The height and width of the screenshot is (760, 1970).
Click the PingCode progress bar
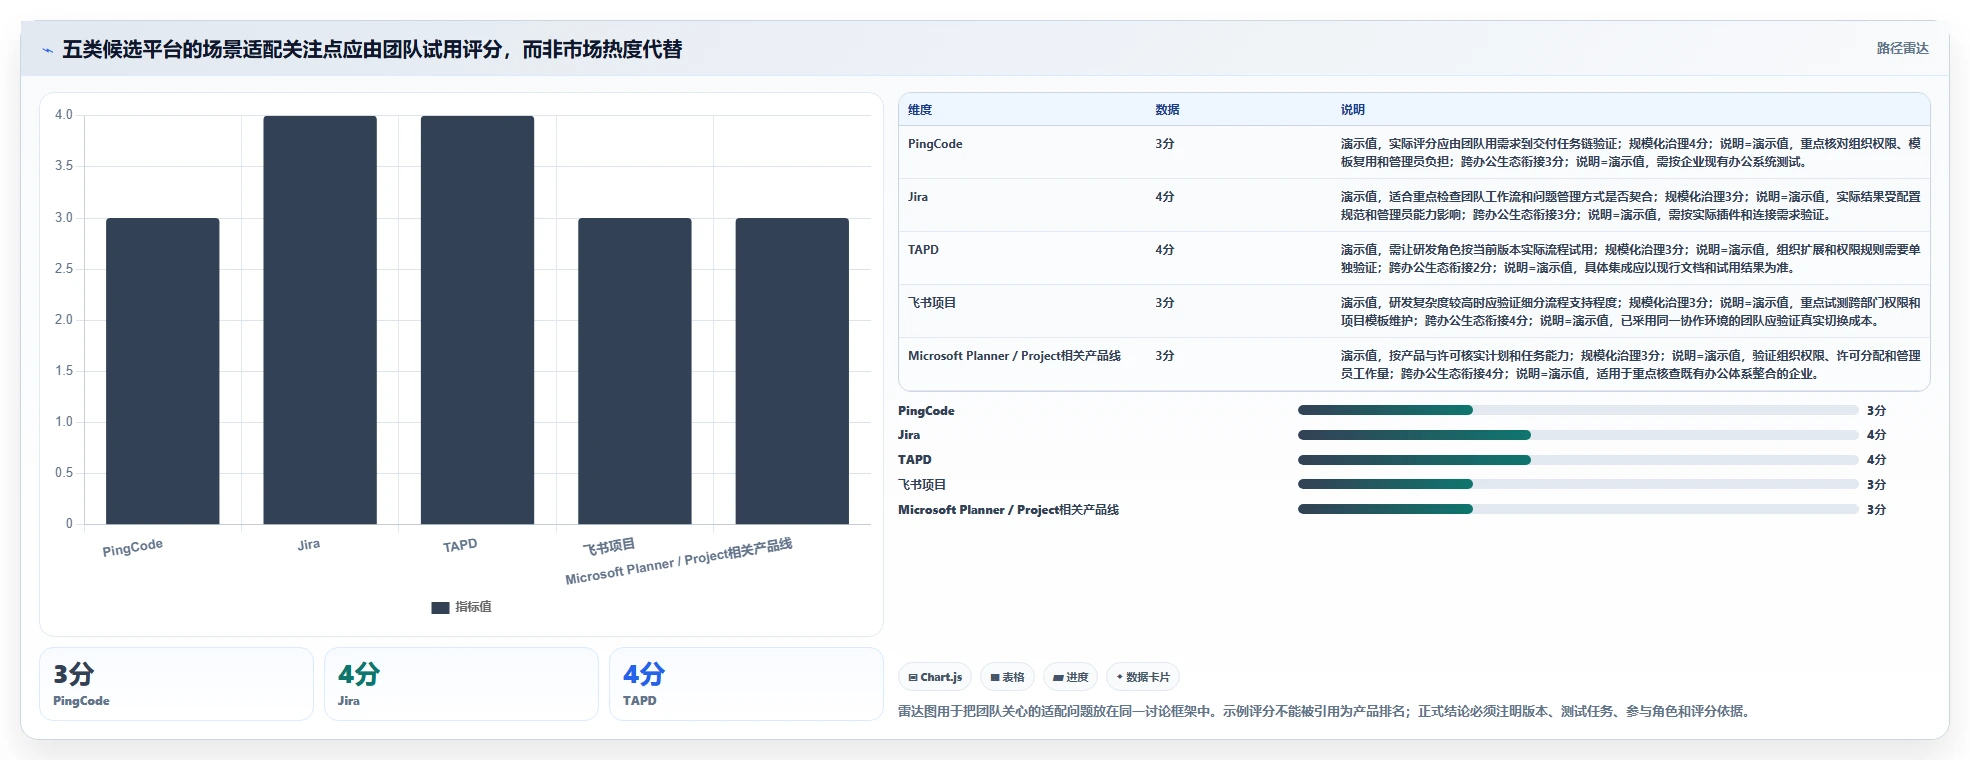coord(1578,410)
